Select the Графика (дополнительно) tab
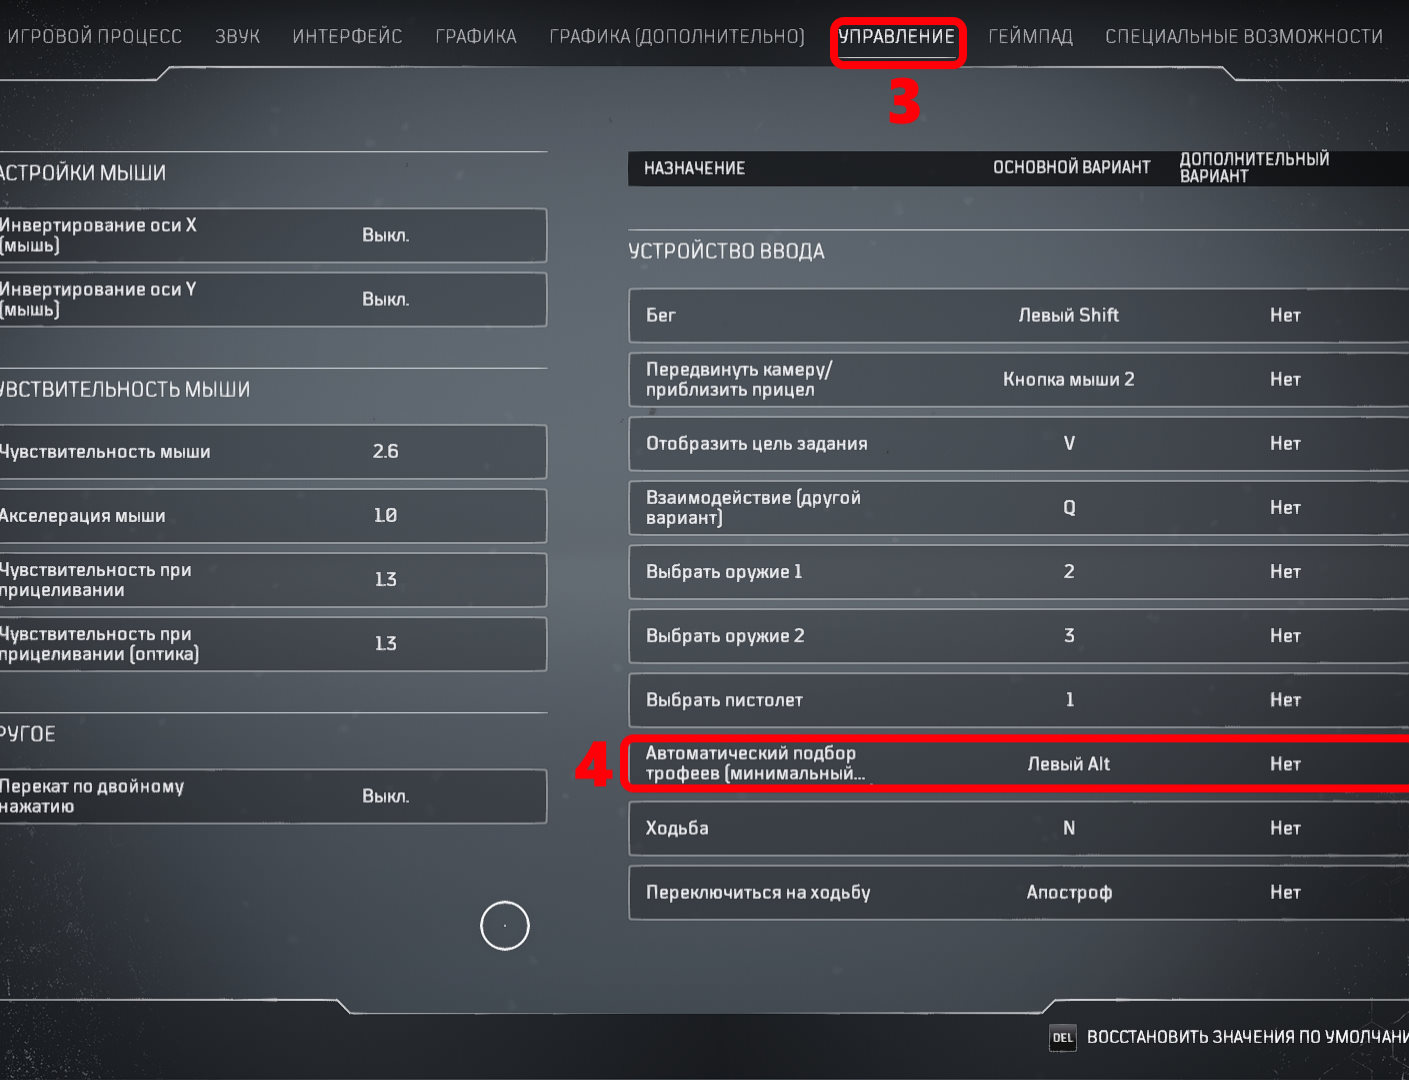Viewport: 1409px width, 1080px height. click(x=677, y=36)
